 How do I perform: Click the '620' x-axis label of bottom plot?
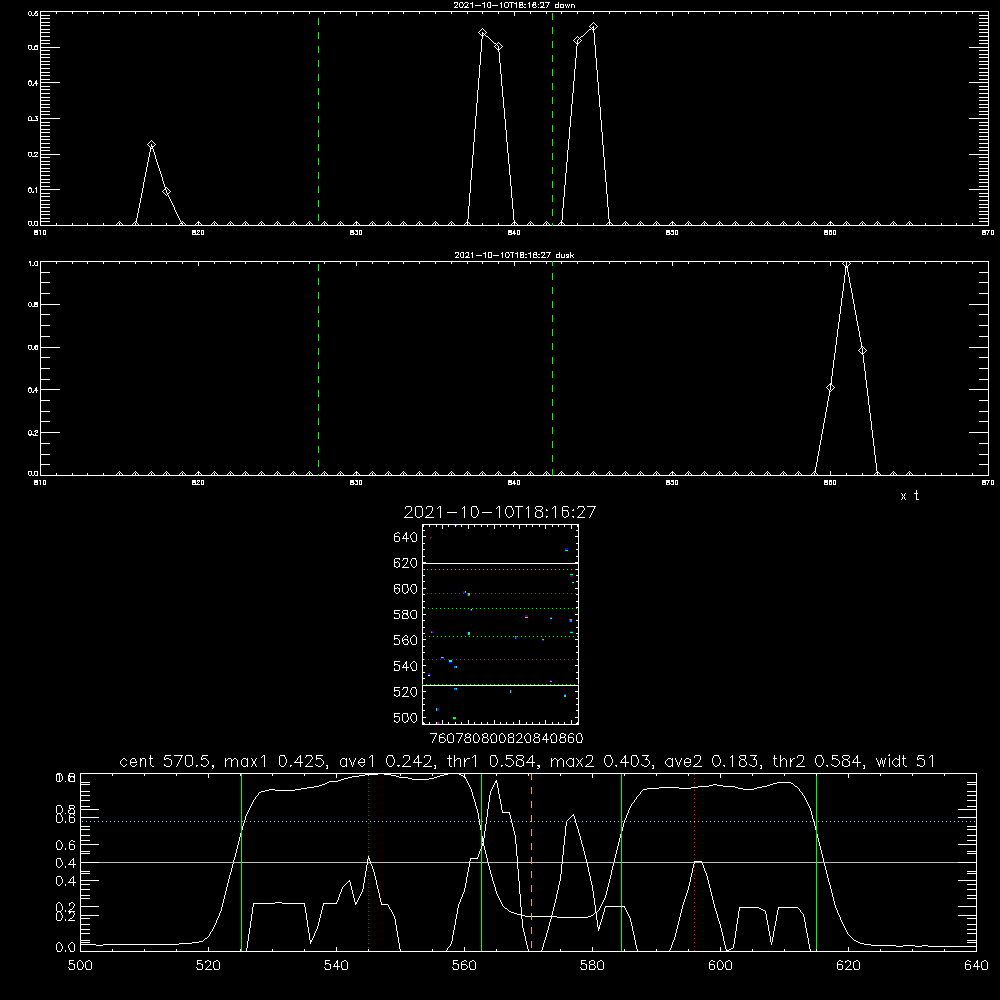tap(848, 966)
